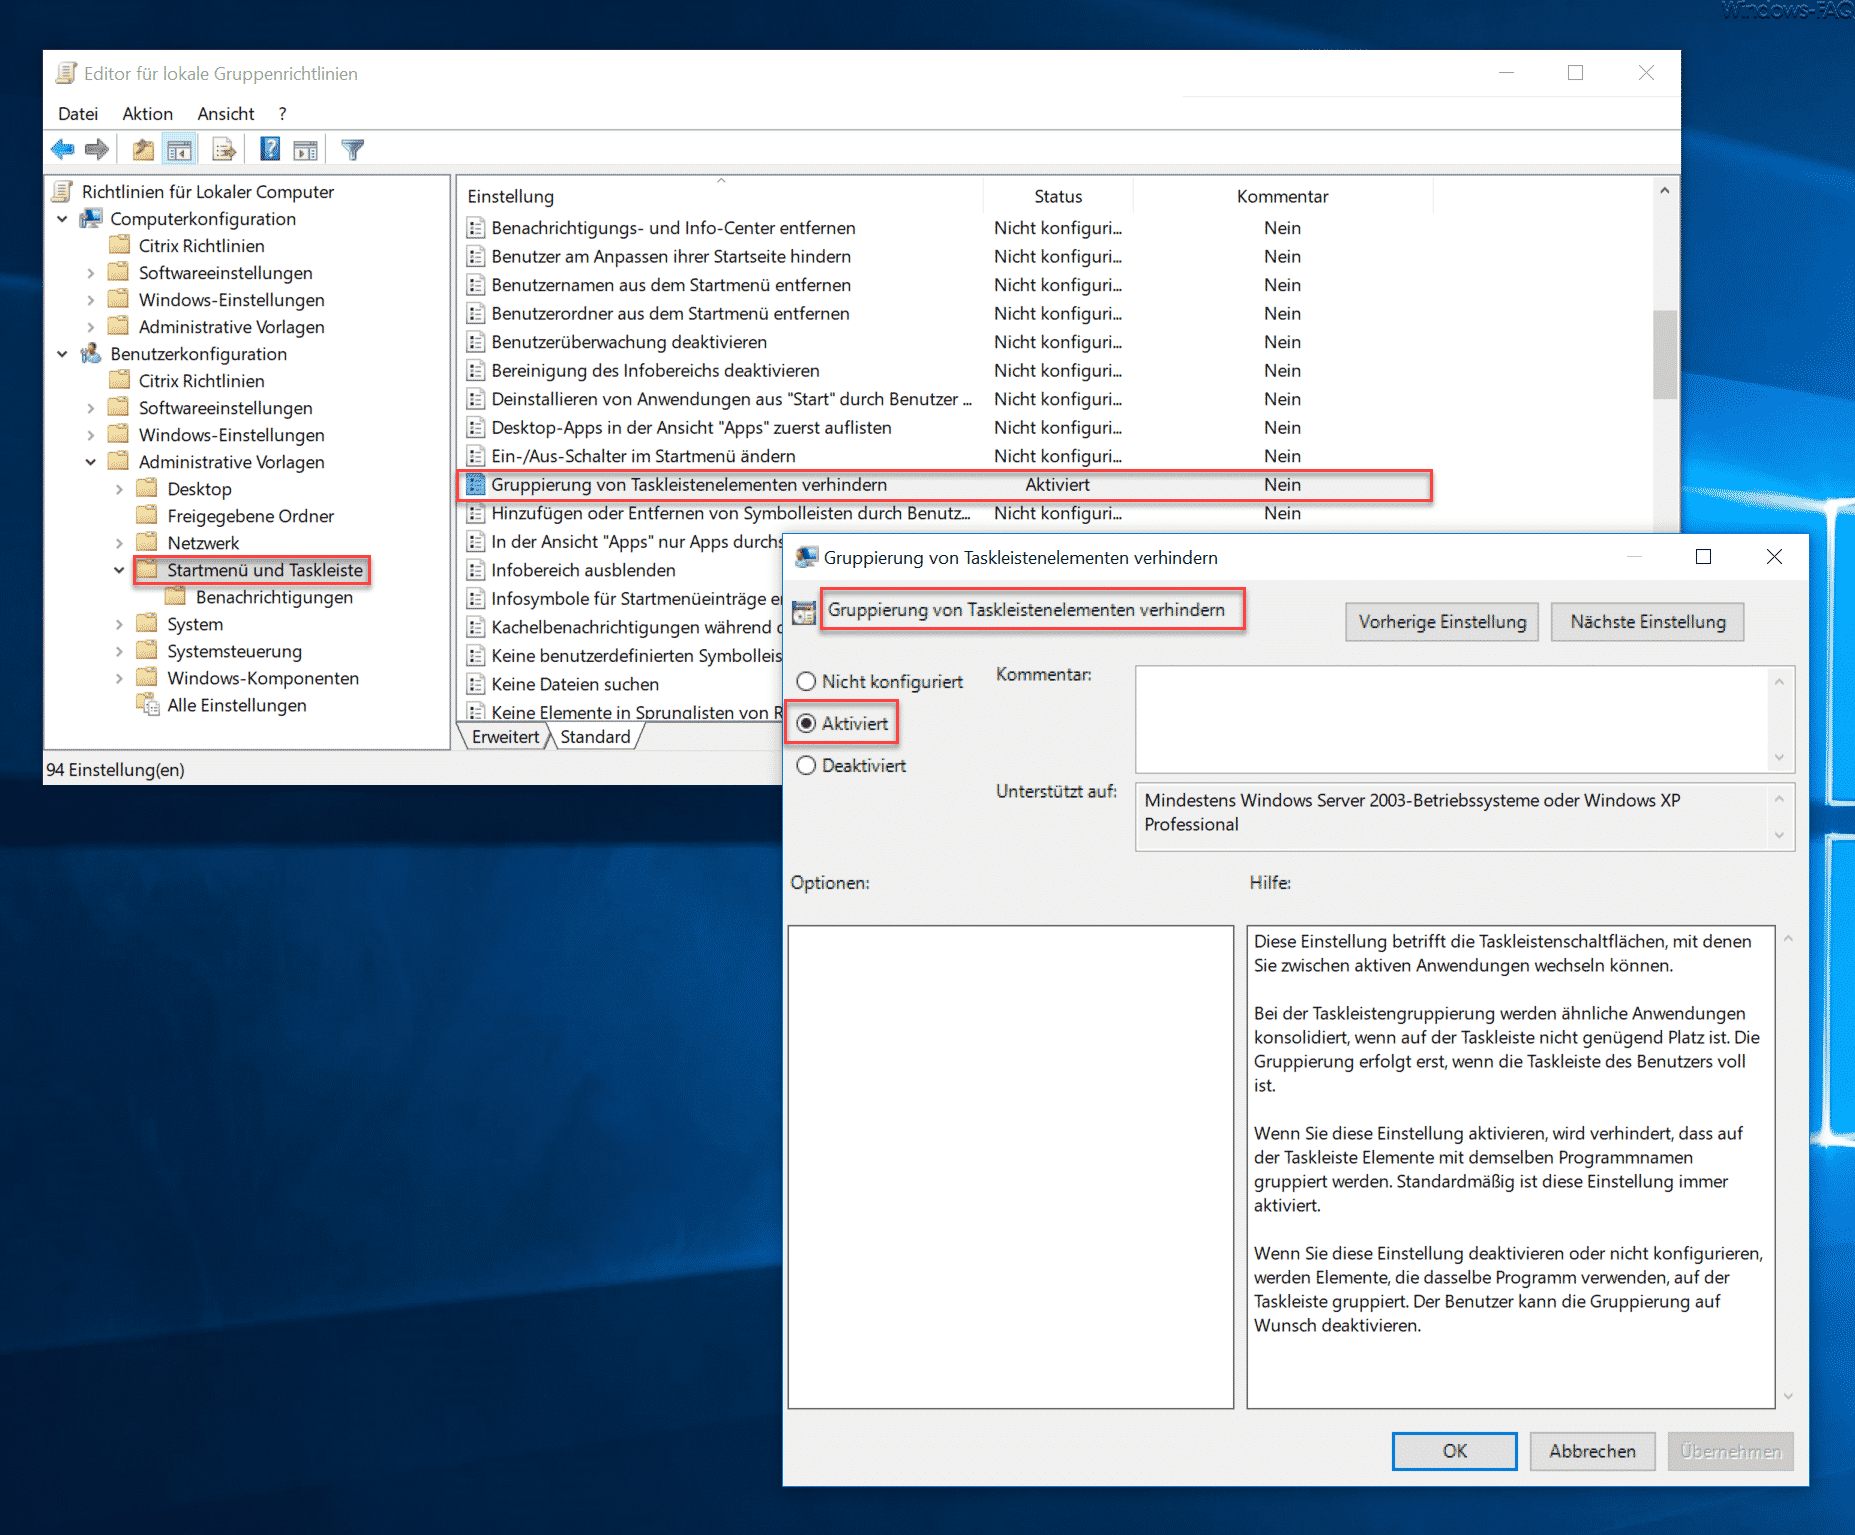
Task: Click policy icon beside Benutzerüberwachung deaktivieren
Action: (476, 342)
